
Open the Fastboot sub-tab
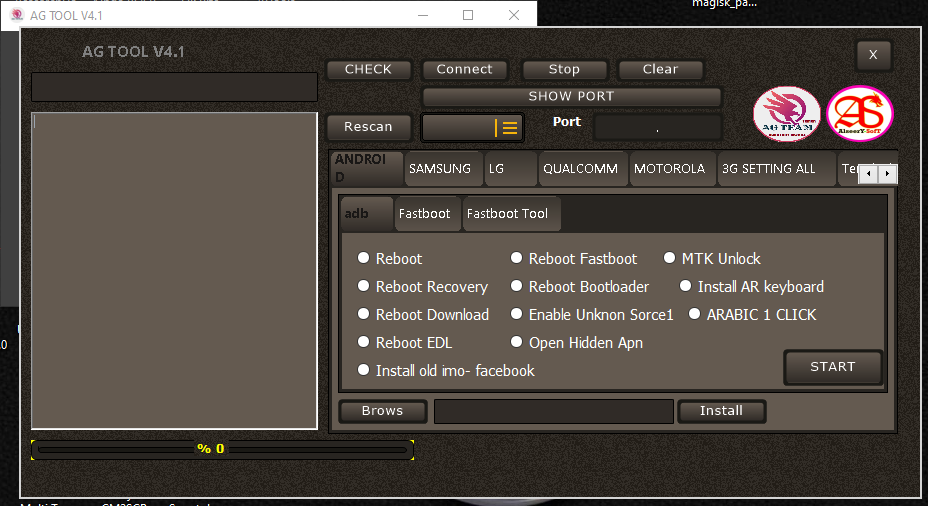pyautogui.click(x=427, y=214)
